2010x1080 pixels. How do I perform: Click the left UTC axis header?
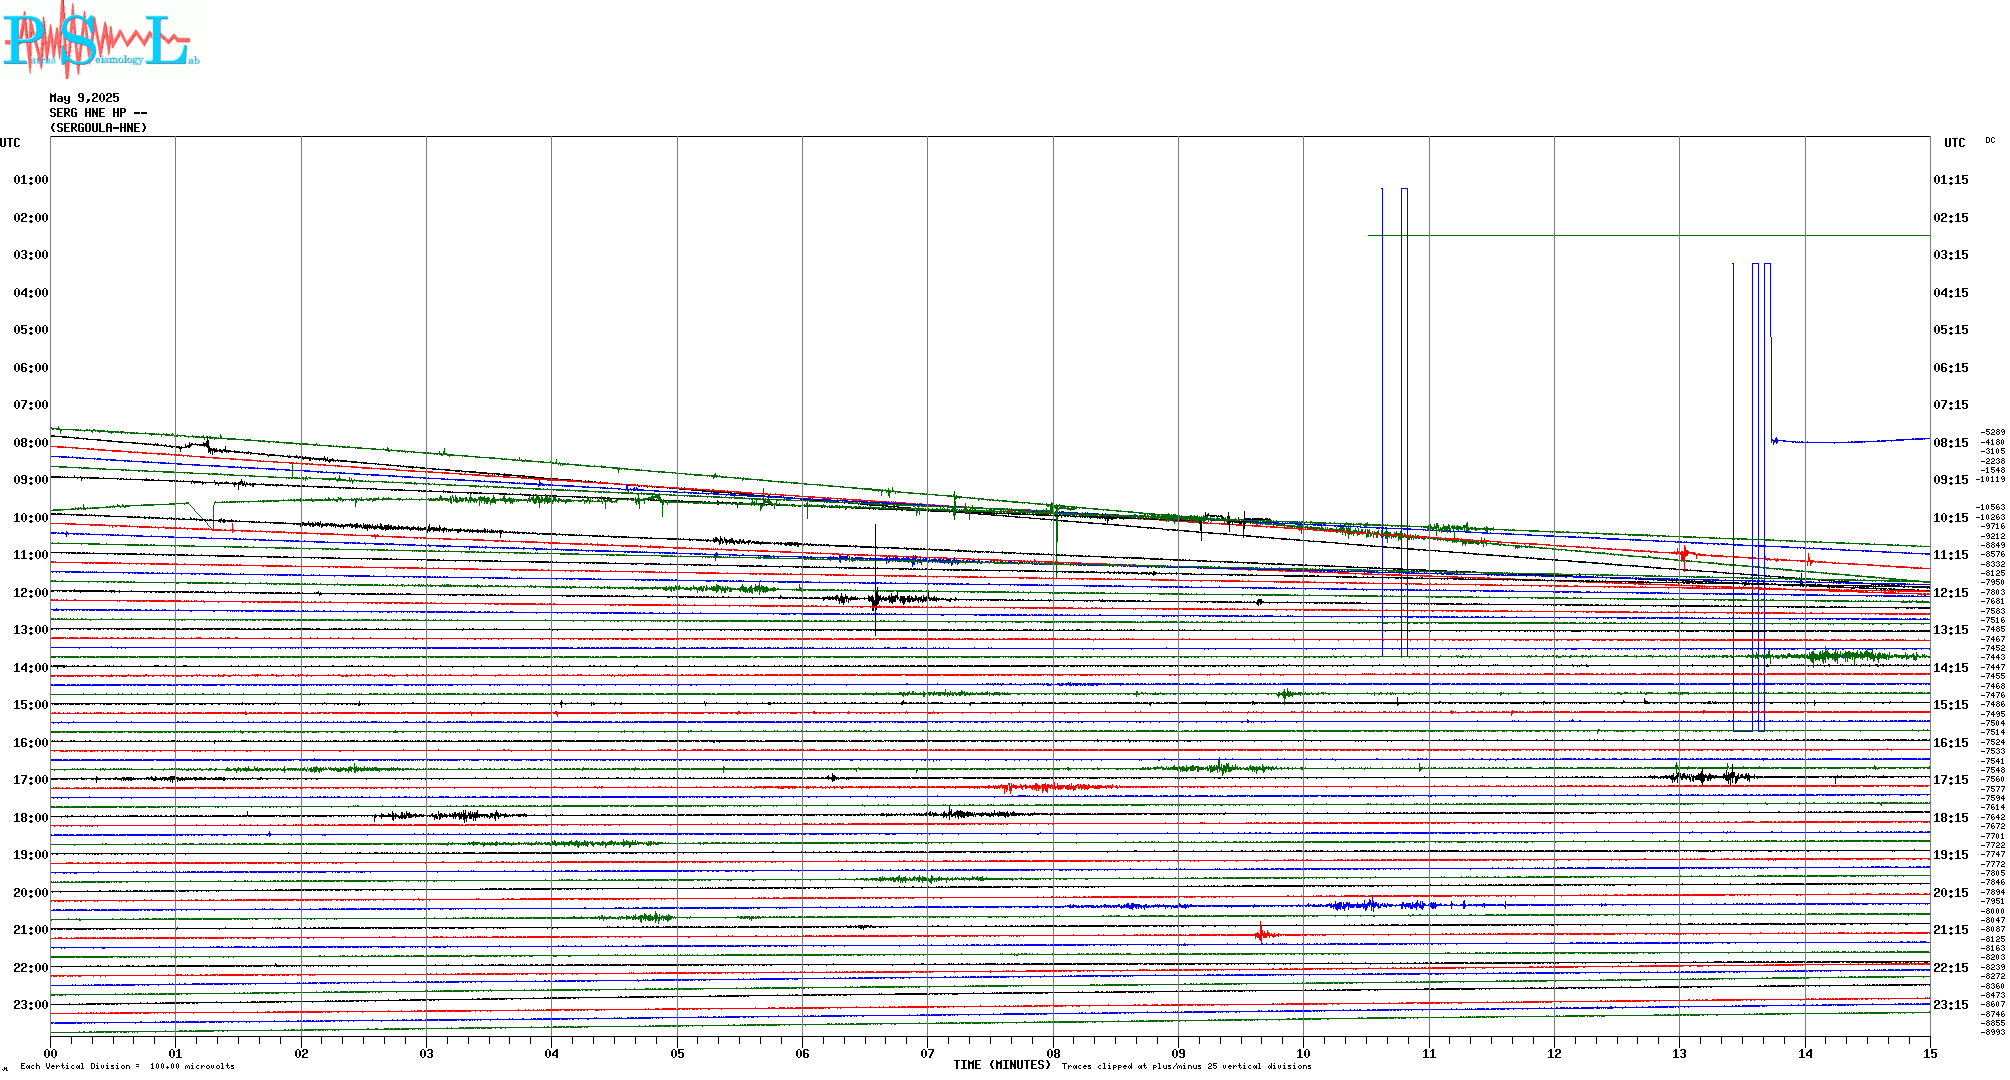pyautogui.click(x=10, y=143)
